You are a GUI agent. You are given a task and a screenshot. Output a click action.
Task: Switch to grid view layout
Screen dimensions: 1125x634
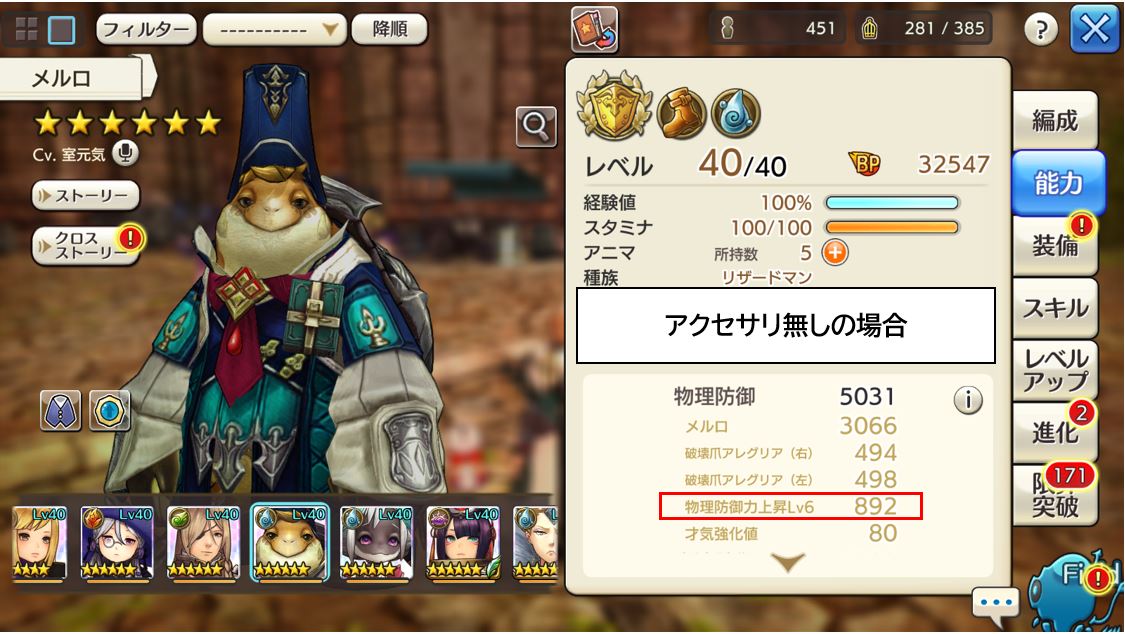27,29
